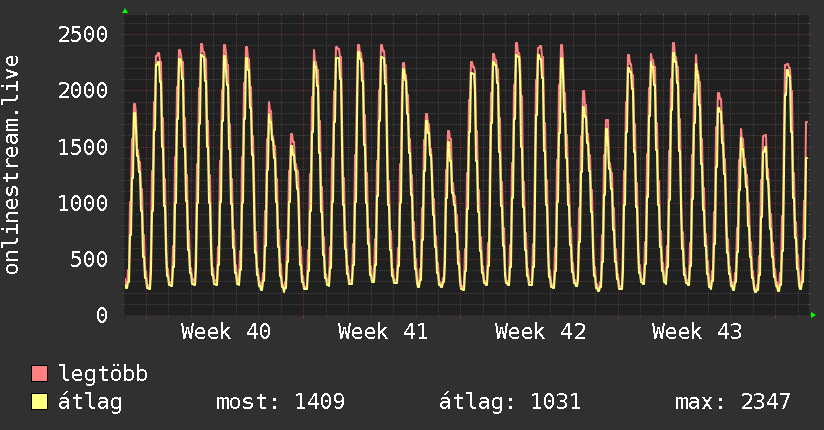The image size is (824, 430).
Task: Click the 'most: 1409' value
Action: [281, 402]
